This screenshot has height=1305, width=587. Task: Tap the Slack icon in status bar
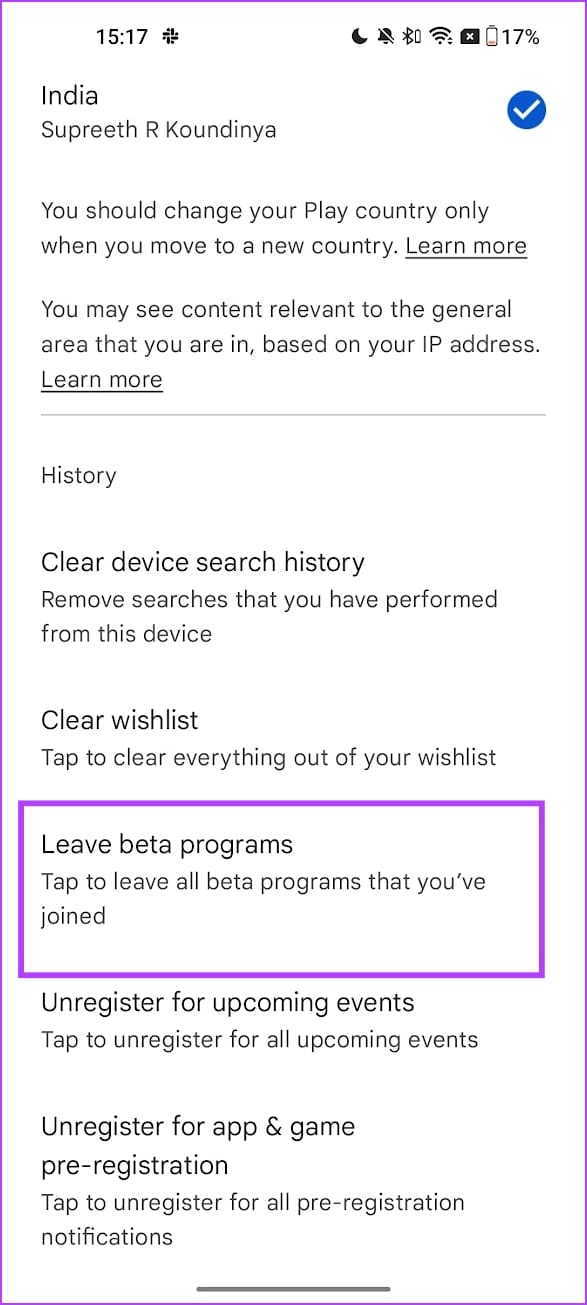[x=172, y=37]
